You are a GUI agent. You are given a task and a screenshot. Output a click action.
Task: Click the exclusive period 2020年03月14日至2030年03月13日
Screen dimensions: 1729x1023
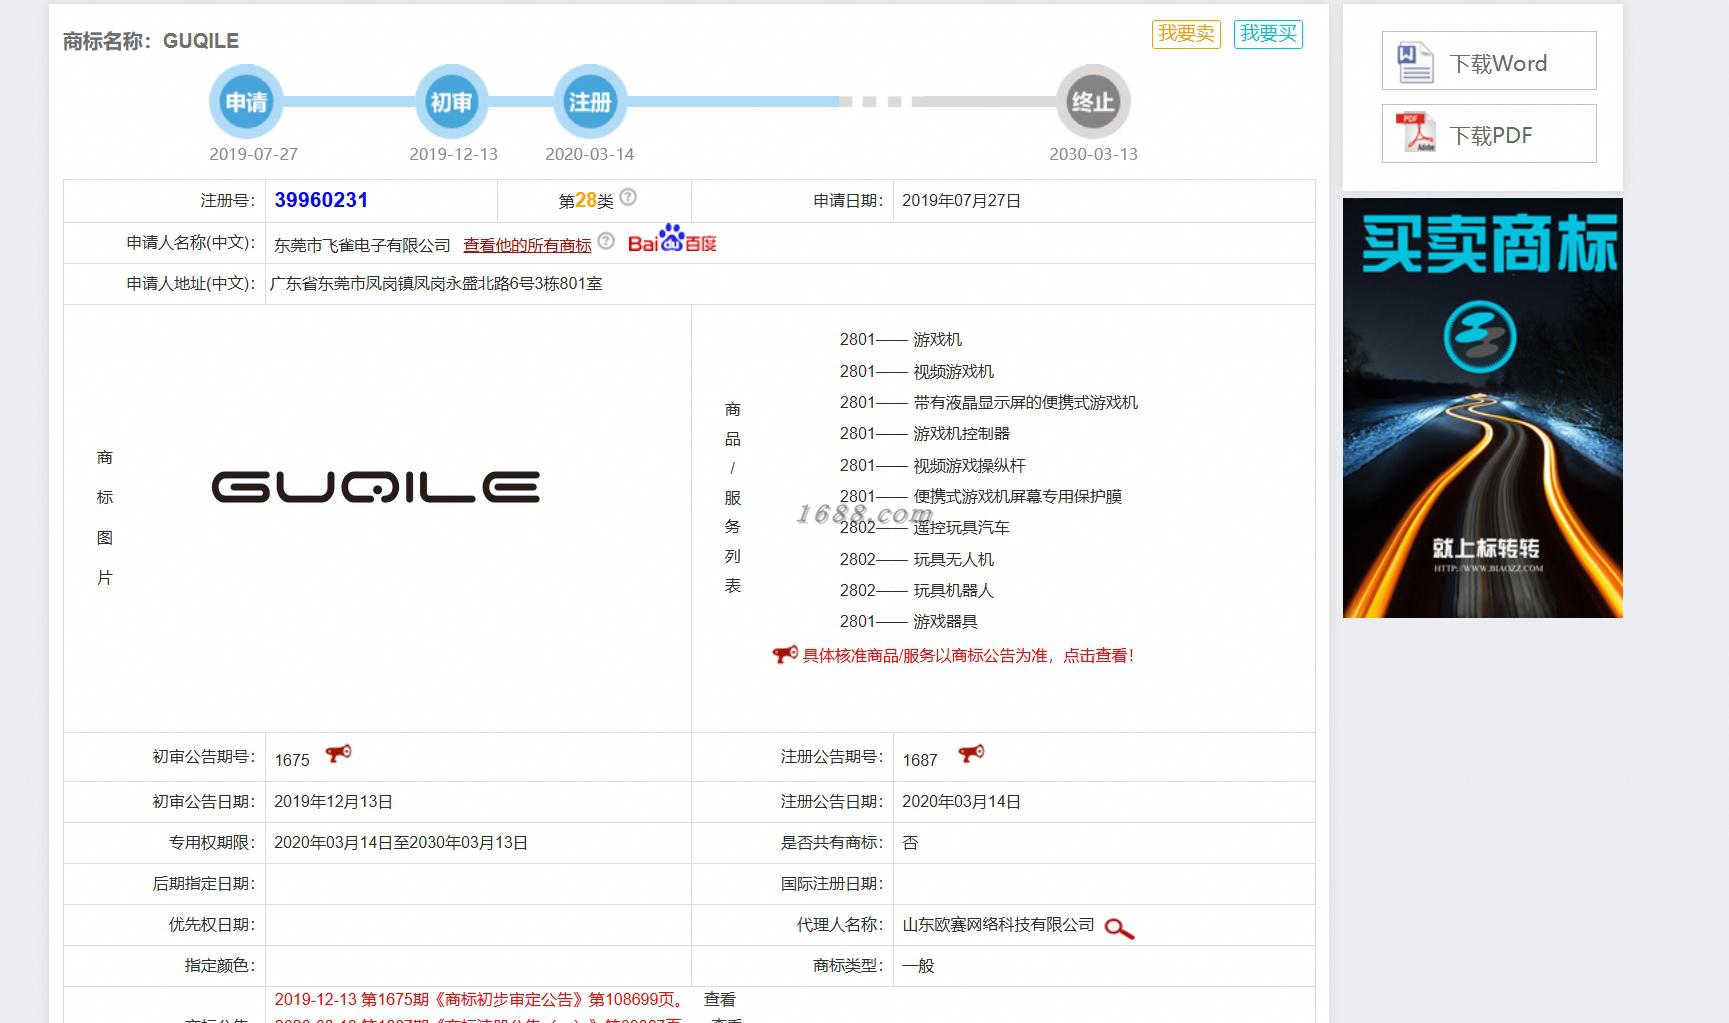(401, 843)
